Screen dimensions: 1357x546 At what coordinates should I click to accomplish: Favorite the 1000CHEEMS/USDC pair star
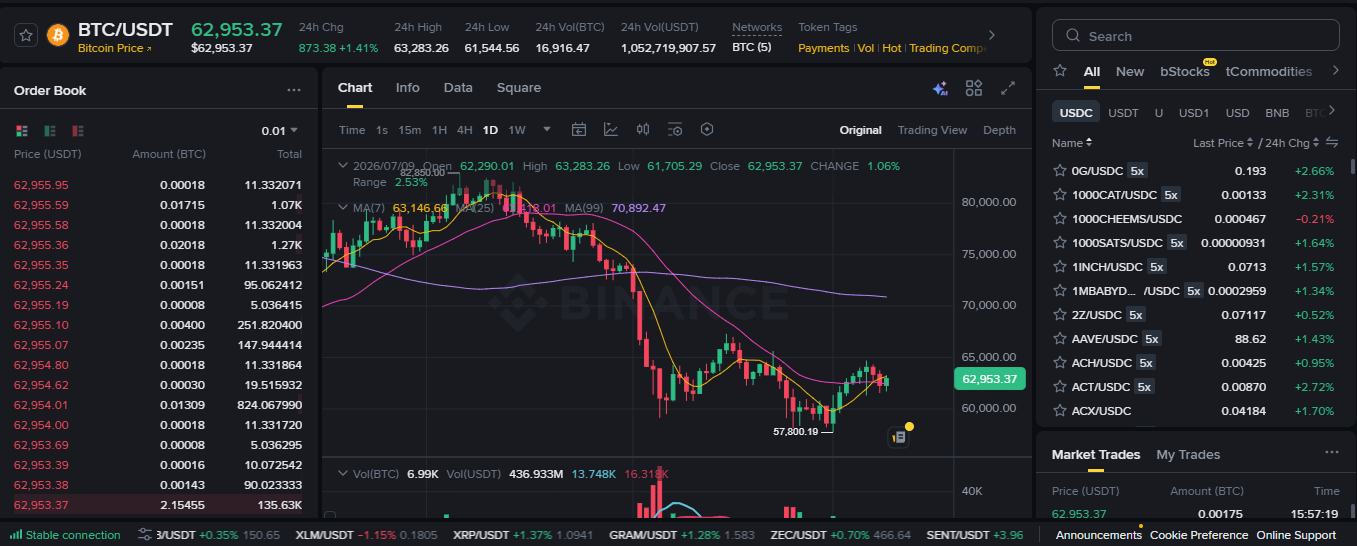[1060, 219]
